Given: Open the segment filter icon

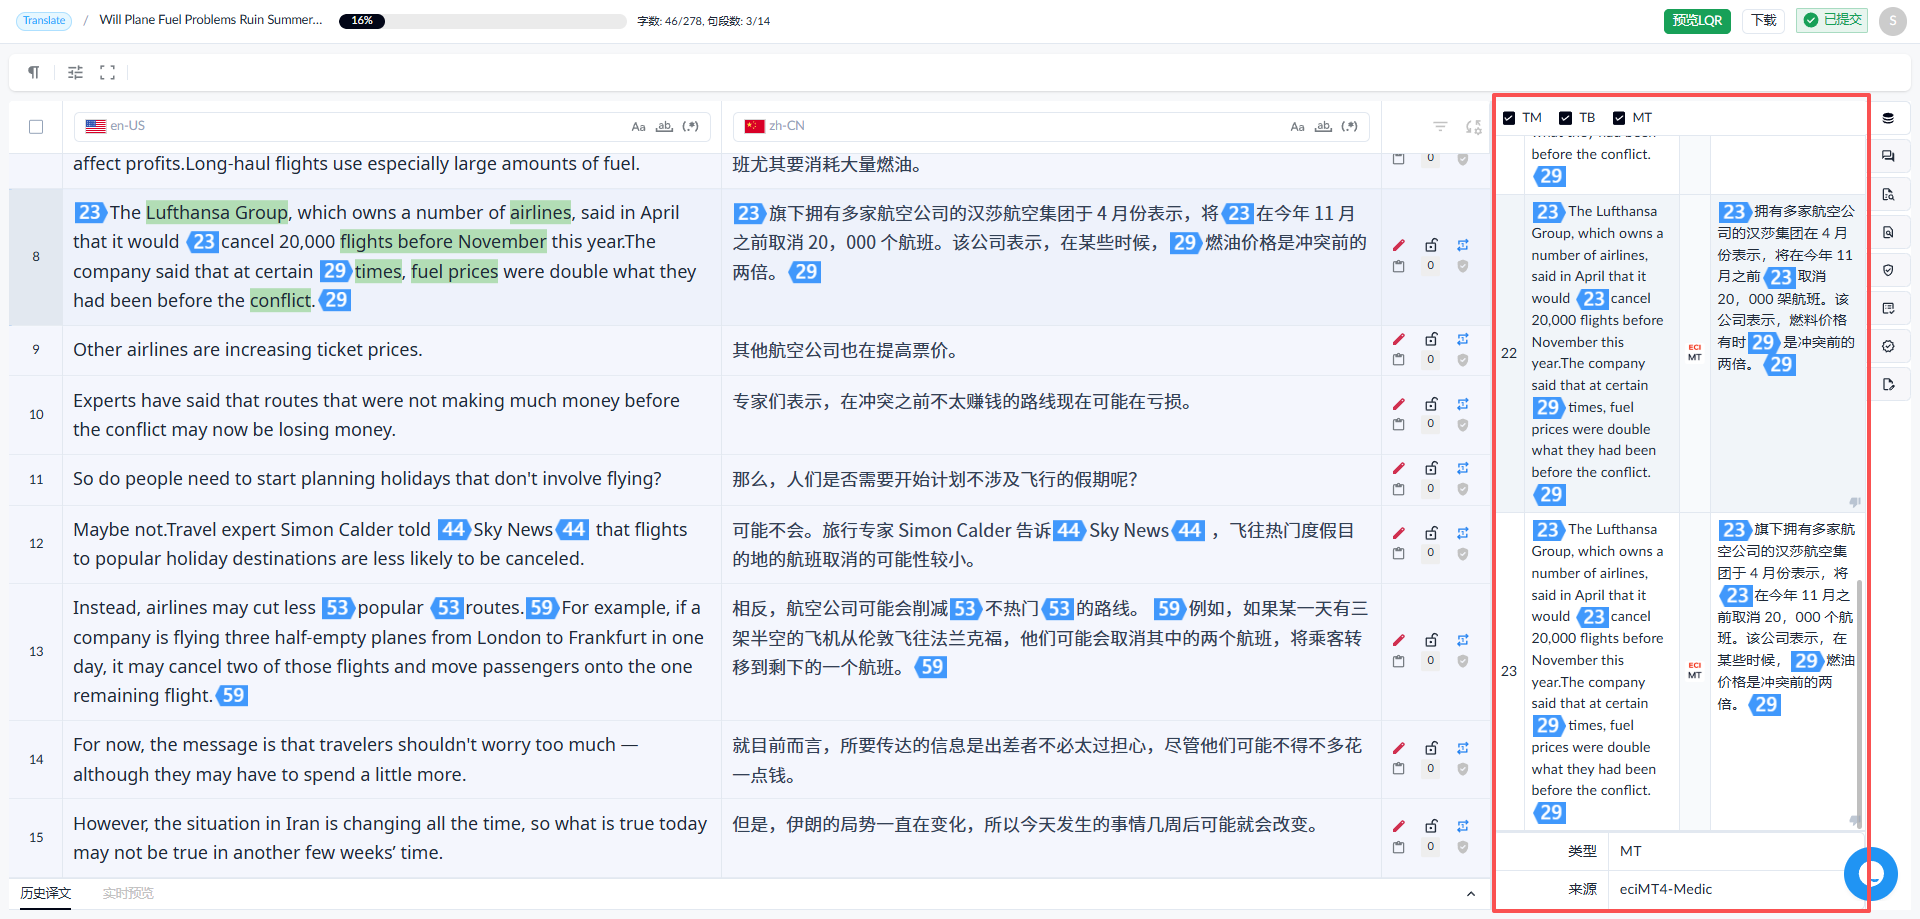Looking at the screenshot, I should coord(1440,127).
